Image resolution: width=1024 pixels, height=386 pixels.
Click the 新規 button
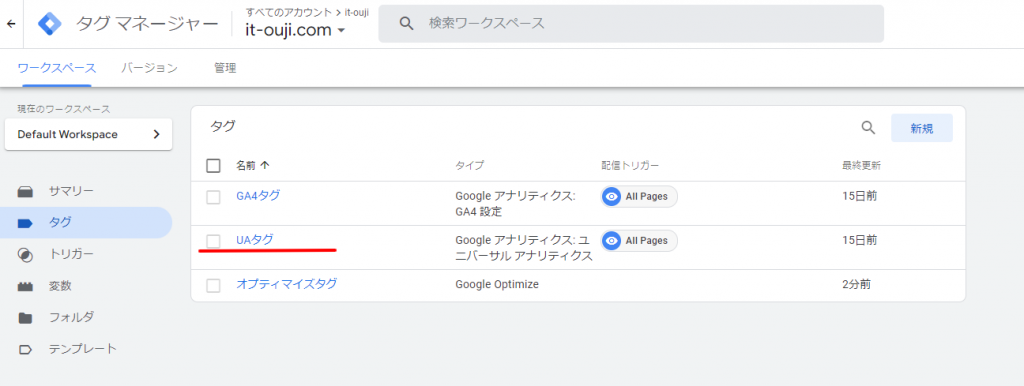pyautogui.click(x=921, y=128)
